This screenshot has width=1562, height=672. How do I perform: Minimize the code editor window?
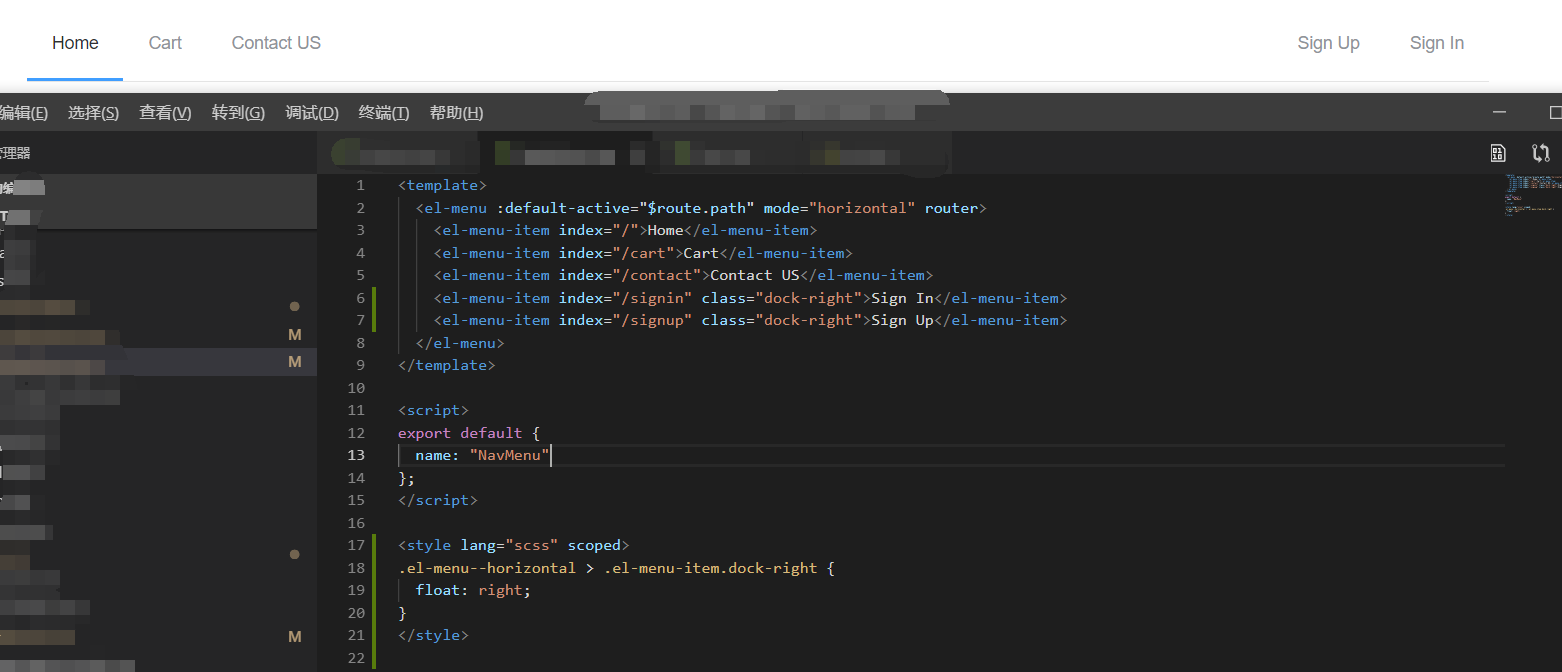tap(1499, 112)
